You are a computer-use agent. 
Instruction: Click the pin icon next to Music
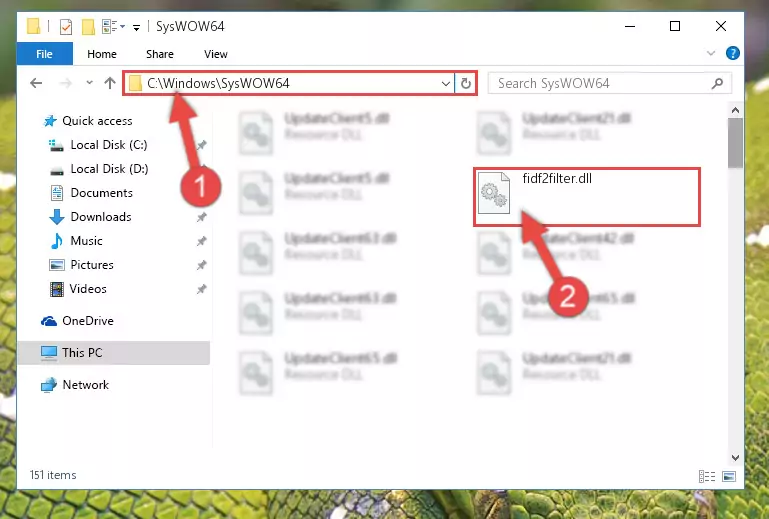click(201, 241)
